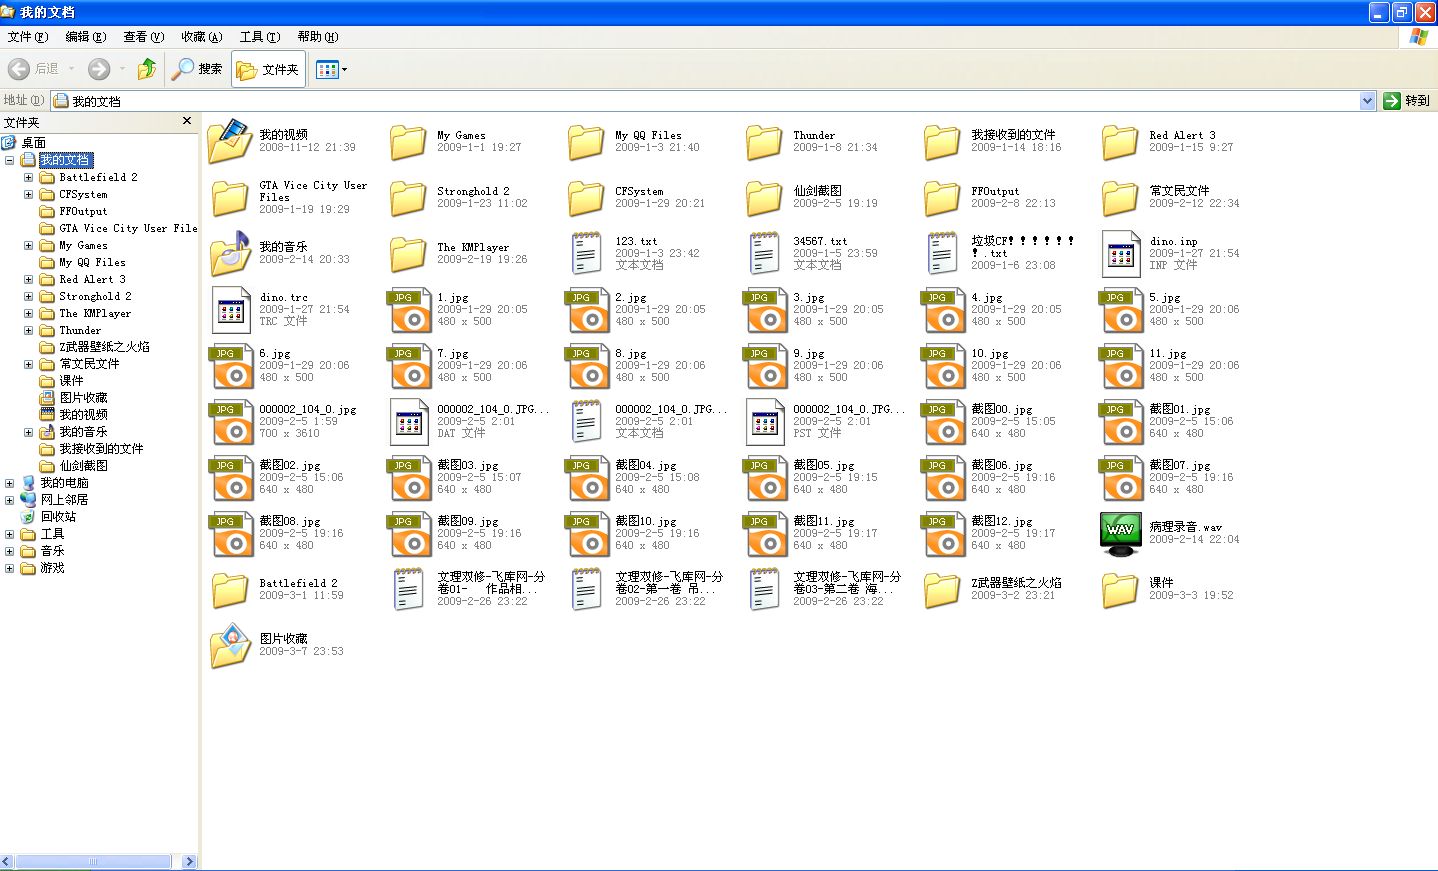Select 网上邻居 in the folder tree
Screen dimensions: 1438x871
coord(64,499)
